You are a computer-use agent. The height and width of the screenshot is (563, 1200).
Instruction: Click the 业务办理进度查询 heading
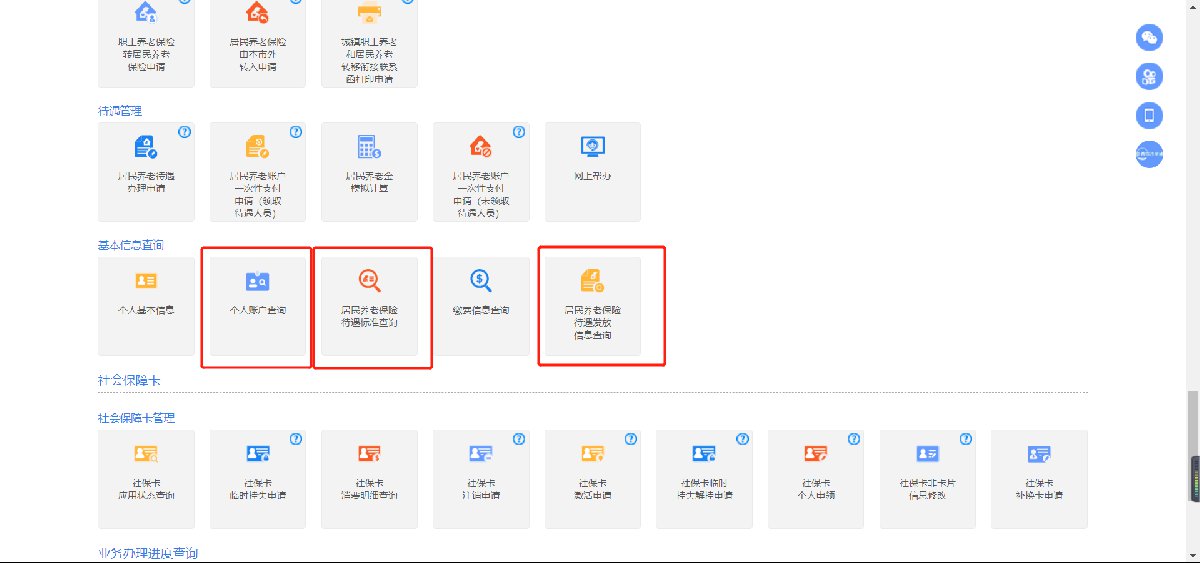coord(148,553)
